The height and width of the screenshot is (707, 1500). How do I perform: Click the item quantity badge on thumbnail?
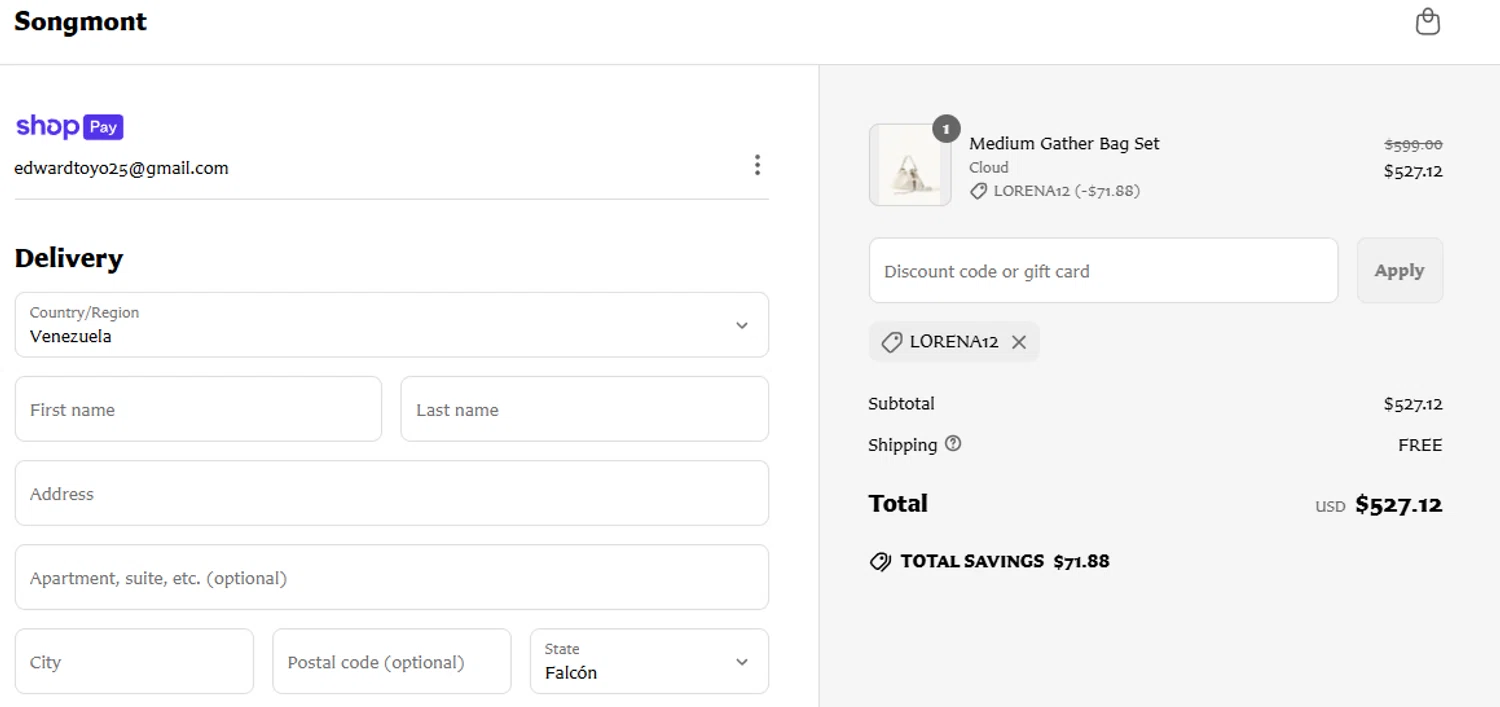[x=946, y=129]
